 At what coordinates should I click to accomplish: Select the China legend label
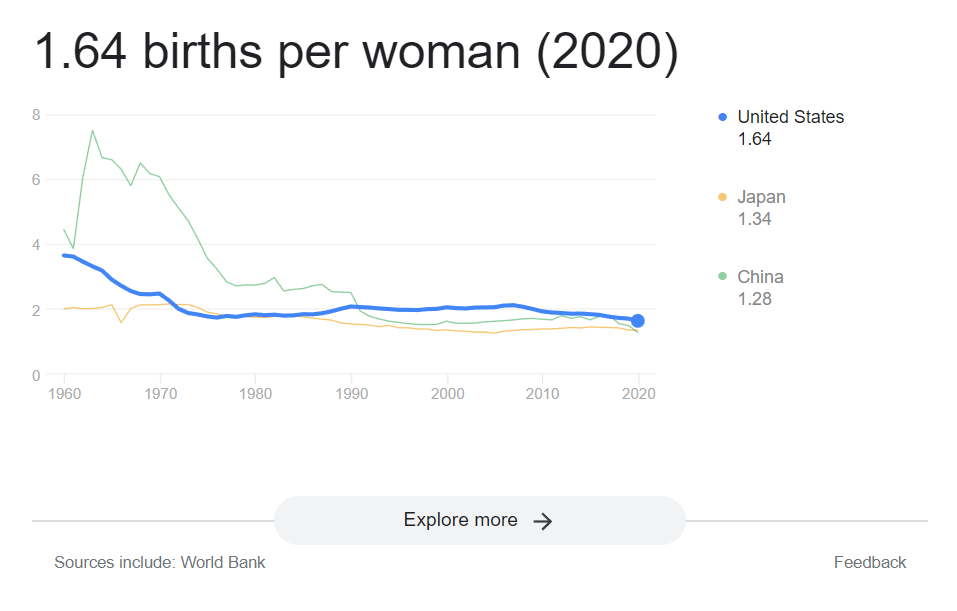click(x=760, y=277)
